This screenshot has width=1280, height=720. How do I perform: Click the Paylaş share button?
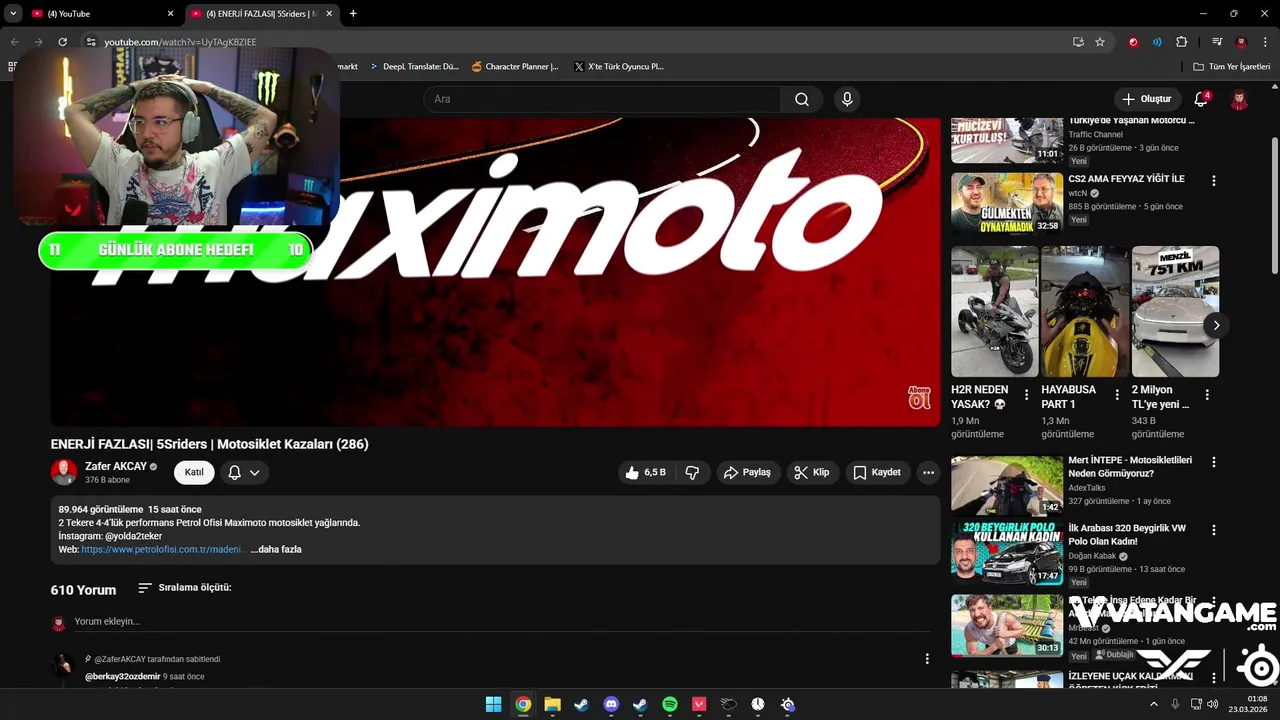click(x=747, y=472)
